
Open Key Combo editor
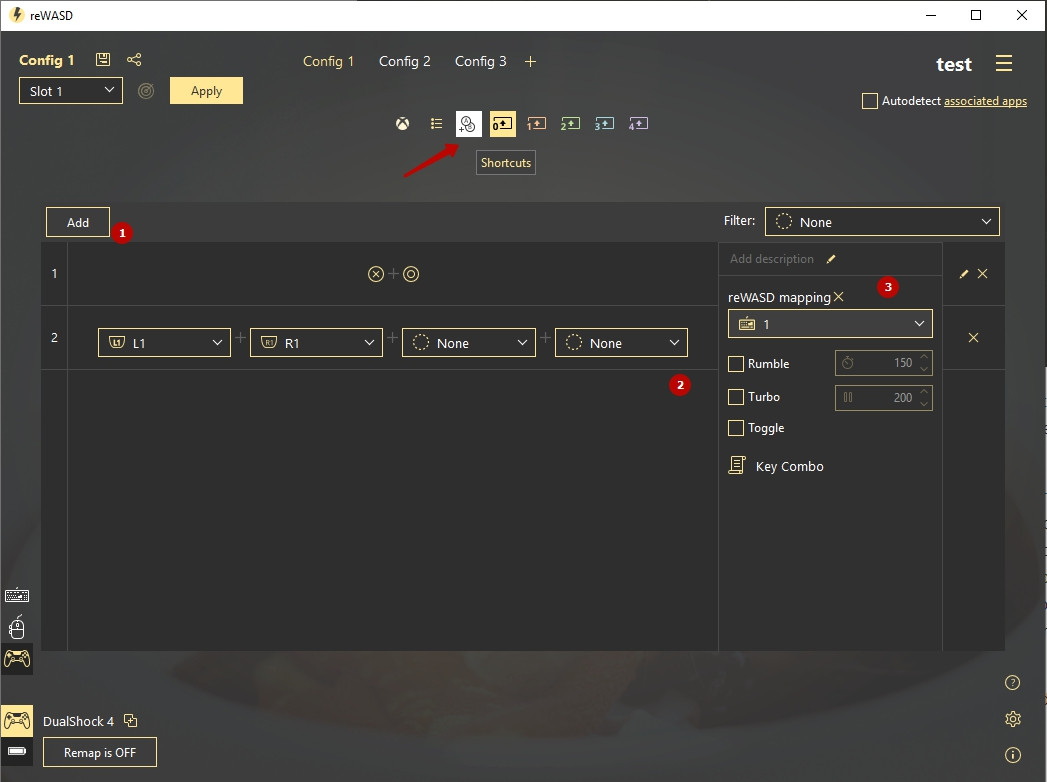click(x=776, y=465)
